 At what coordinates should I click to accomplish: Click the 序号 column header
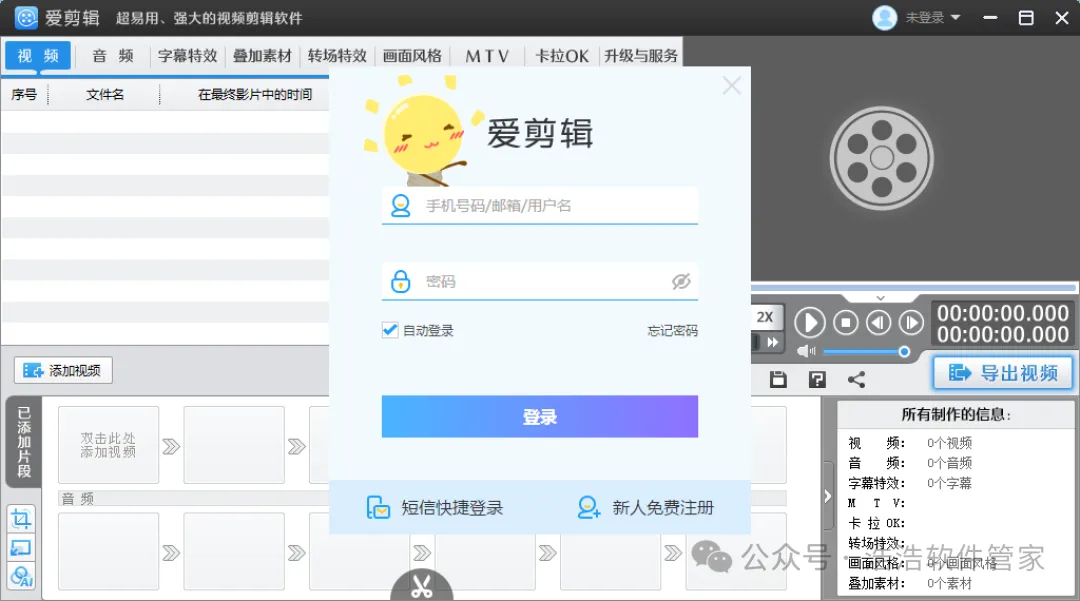tap(24, 94)
